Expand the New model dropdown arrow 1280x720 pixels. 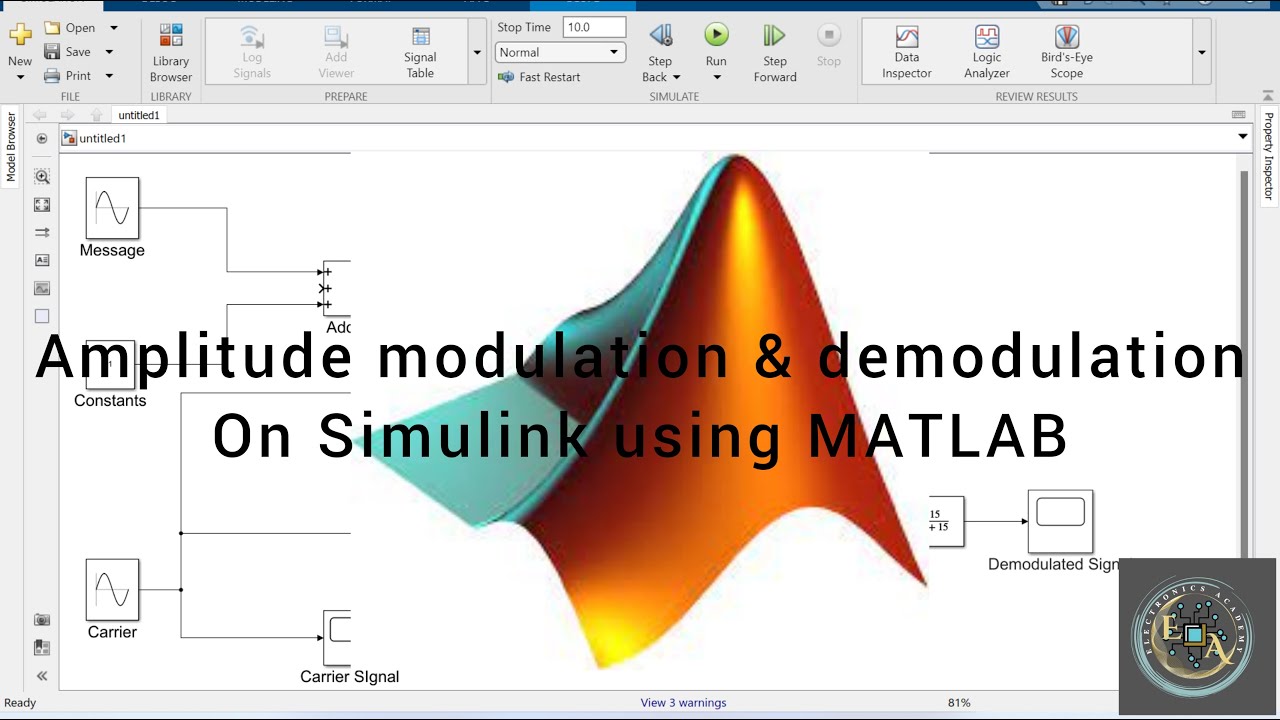[x=20, y=76]
